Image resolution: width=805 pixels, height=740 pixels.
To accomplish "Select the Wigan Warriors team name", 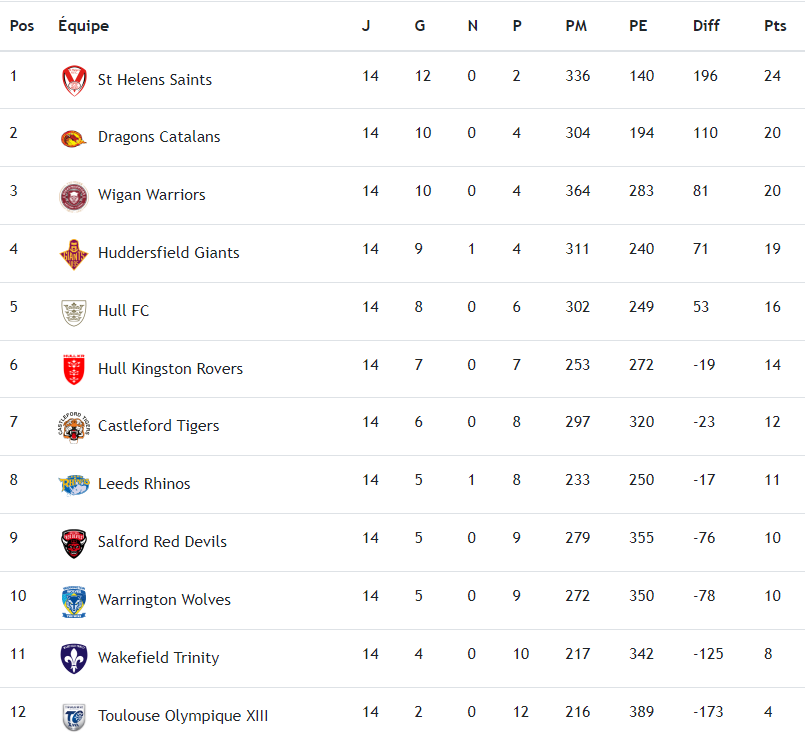I will tap(152, 195).
